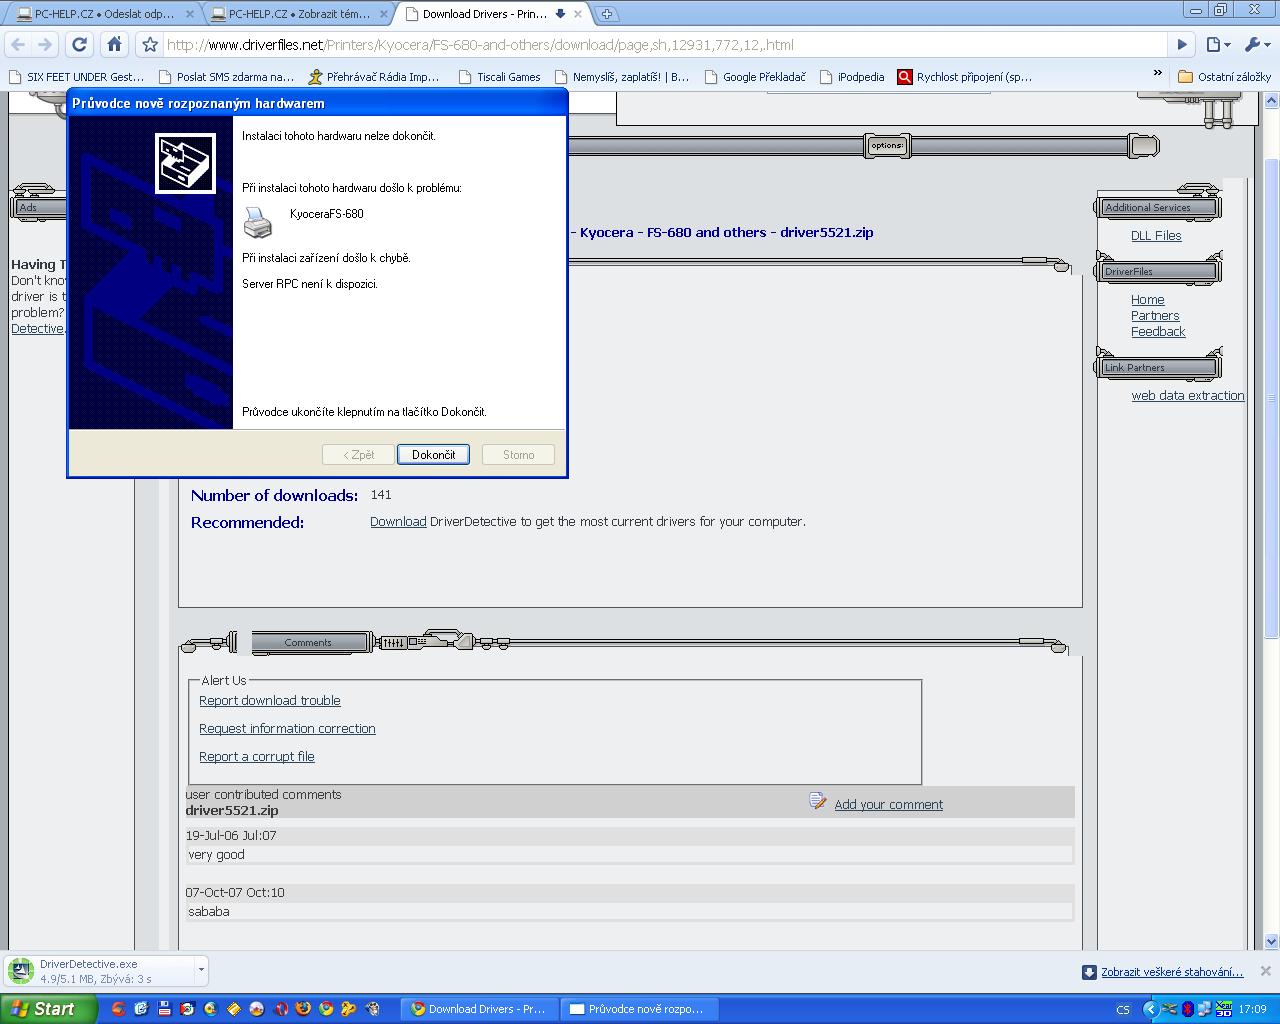Open the 'Rychlost připojení' bookmark
The width and height of the screenshot is (1280, 1024).
[x=965, y=76]
